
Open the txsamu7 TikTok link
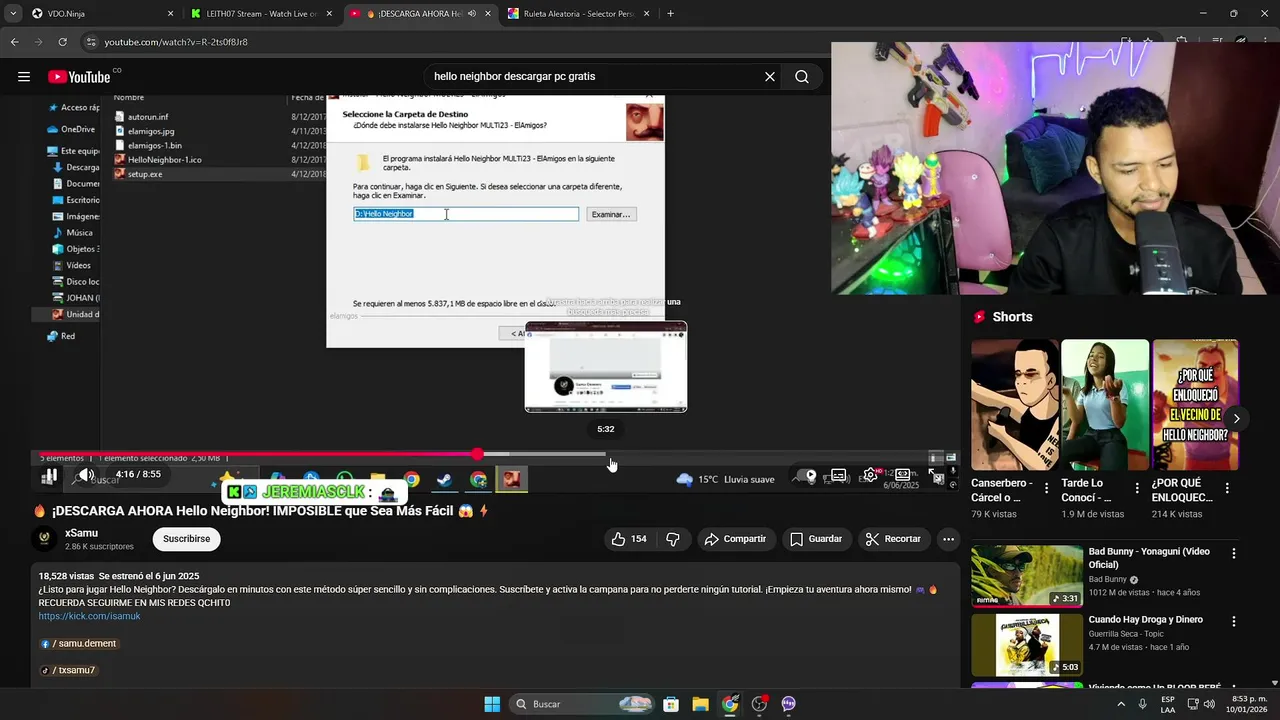click(69, 670)
